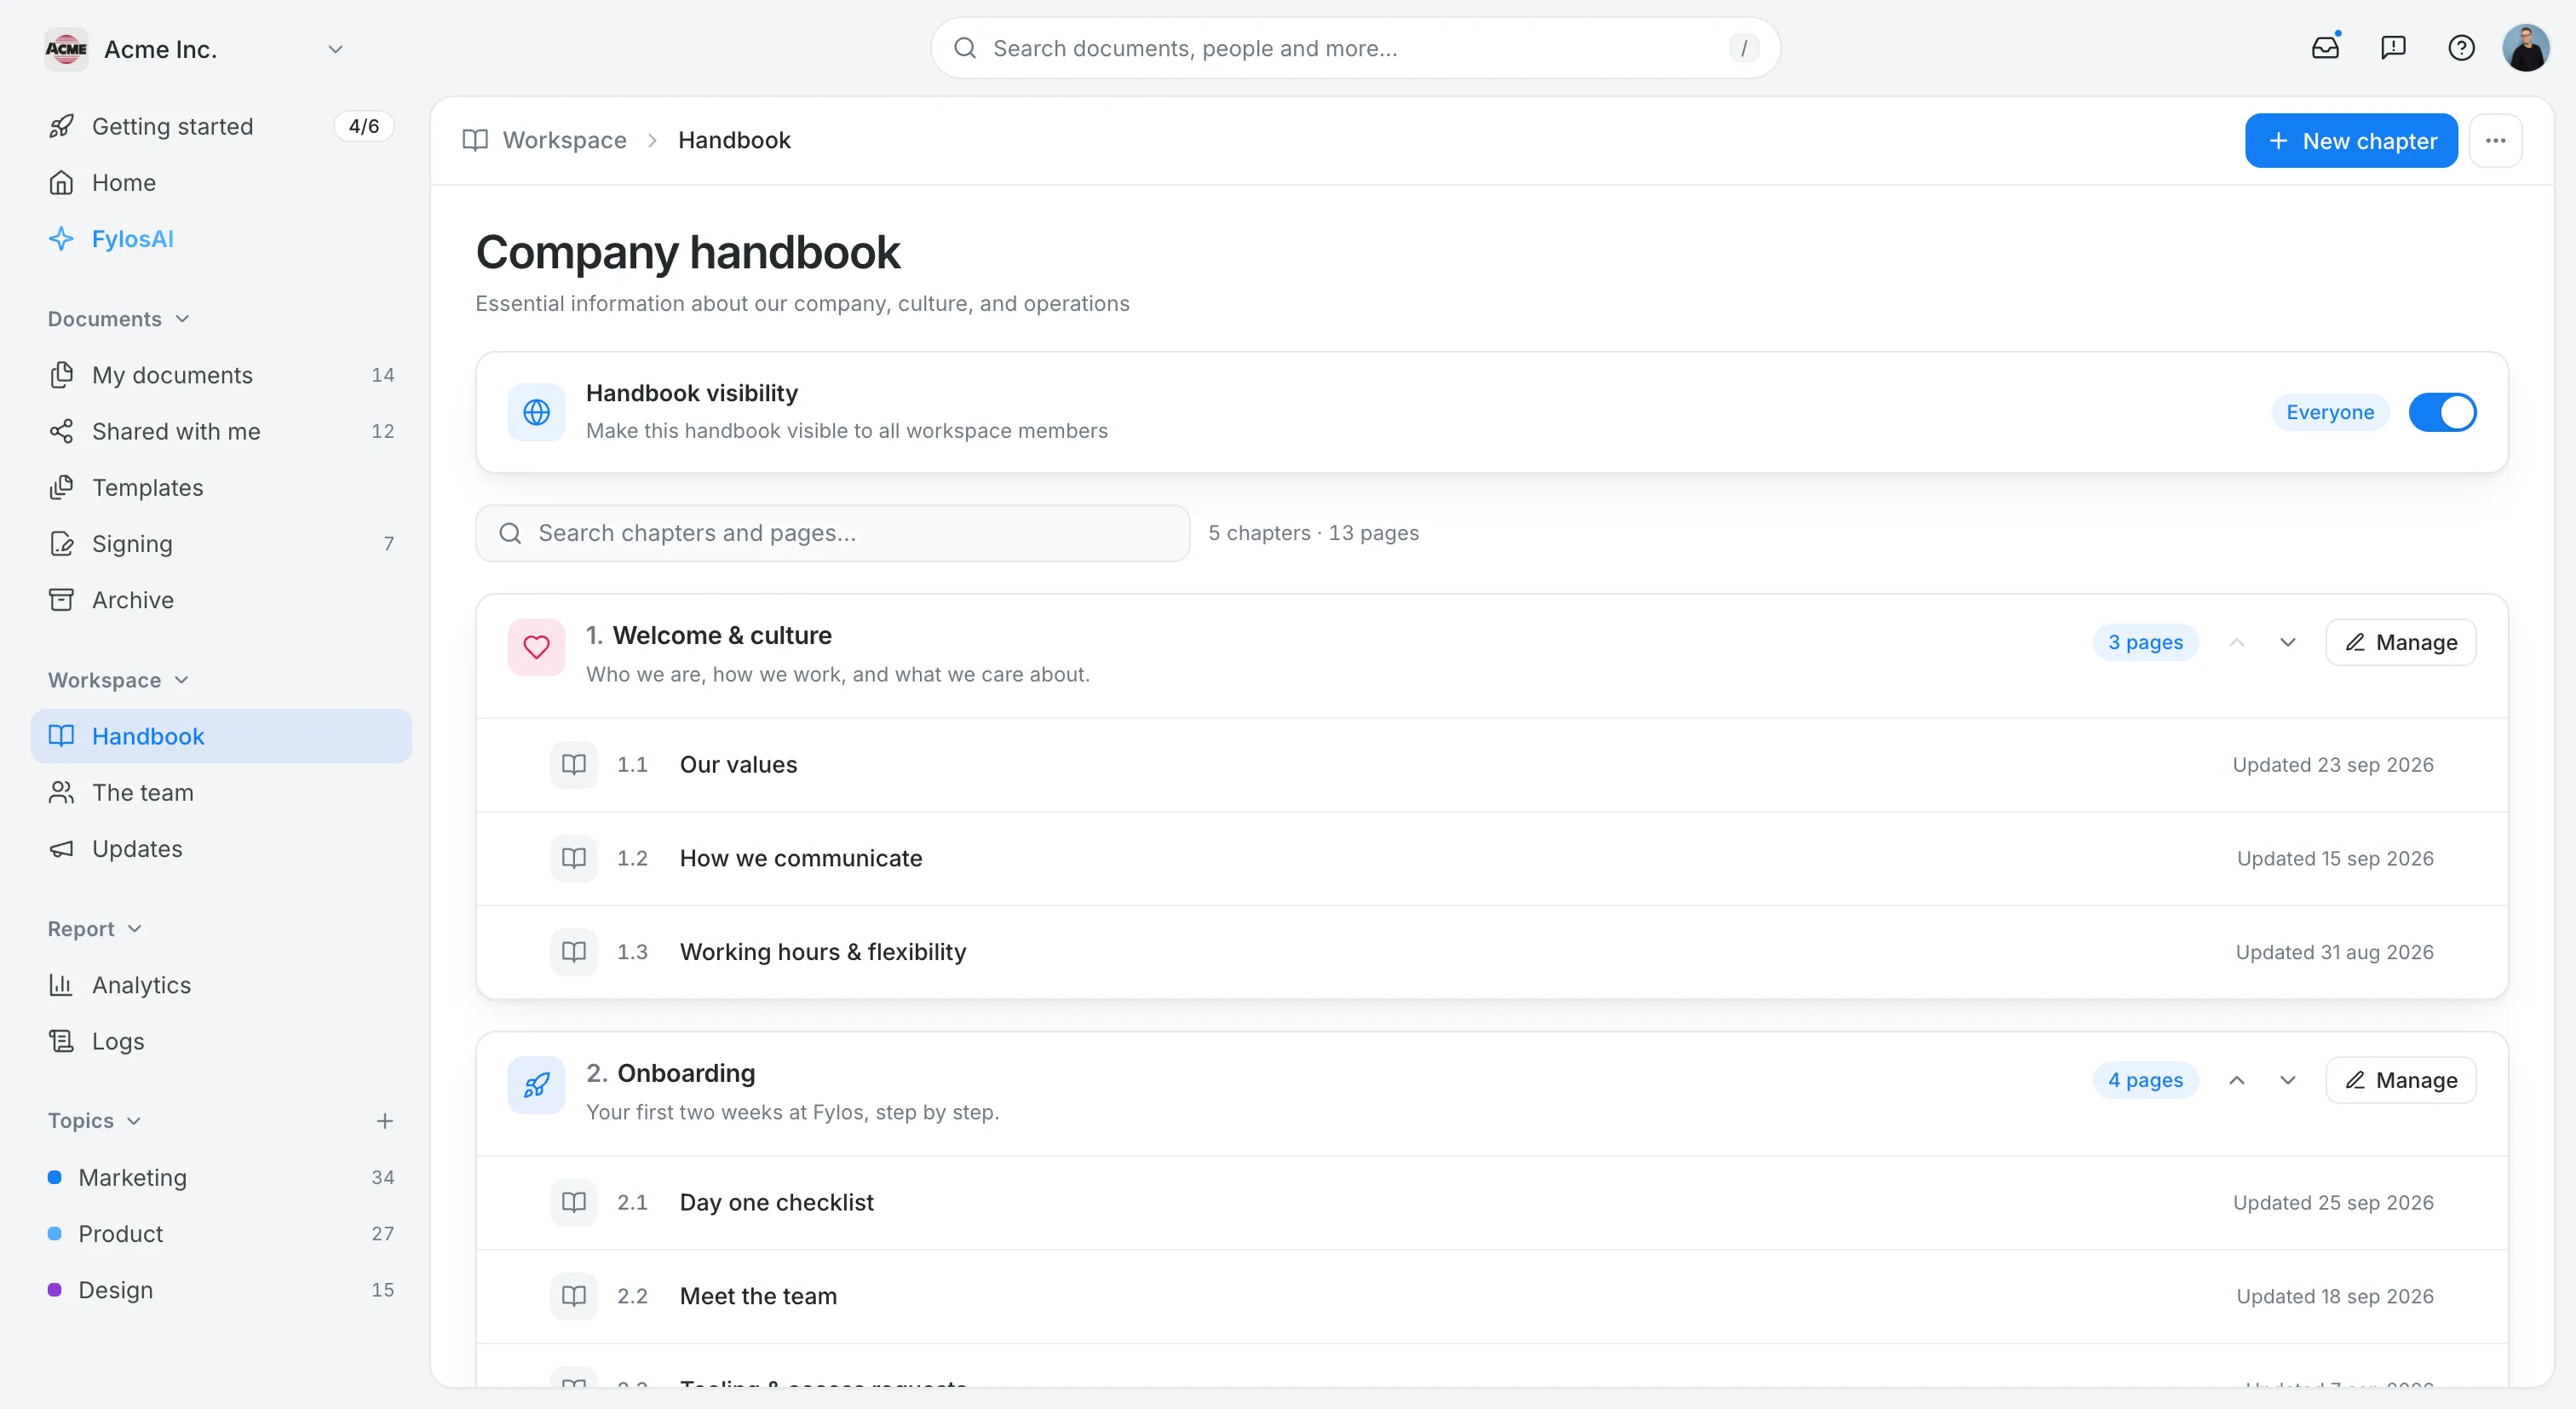Screen dimensions: 2576x1409
Task: Open Getting started in the sidebar
Action: coord(221,126)
